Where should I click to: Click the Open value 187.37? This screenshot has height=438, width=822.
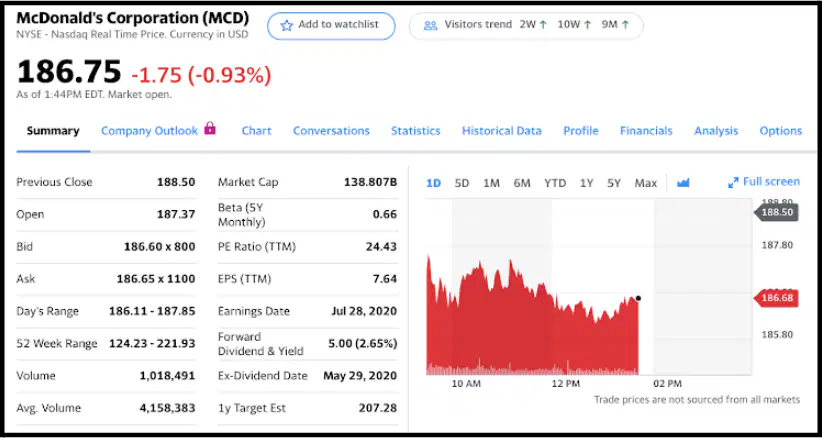(x=176, y=214)
